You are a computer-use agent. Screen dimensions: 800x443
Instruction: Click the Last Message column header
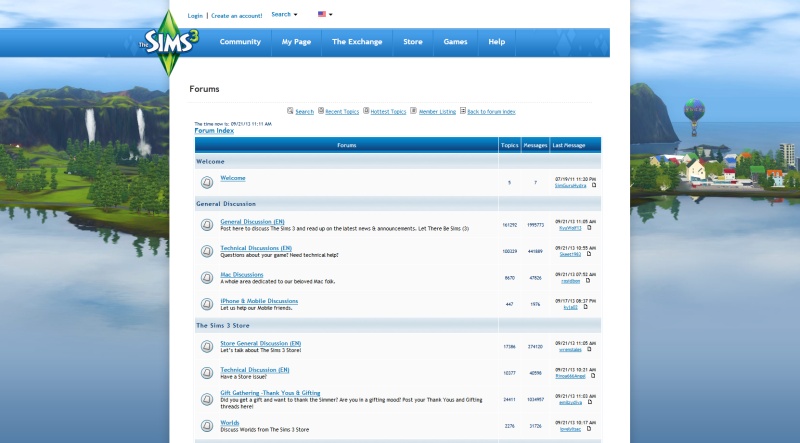point(569,145)
